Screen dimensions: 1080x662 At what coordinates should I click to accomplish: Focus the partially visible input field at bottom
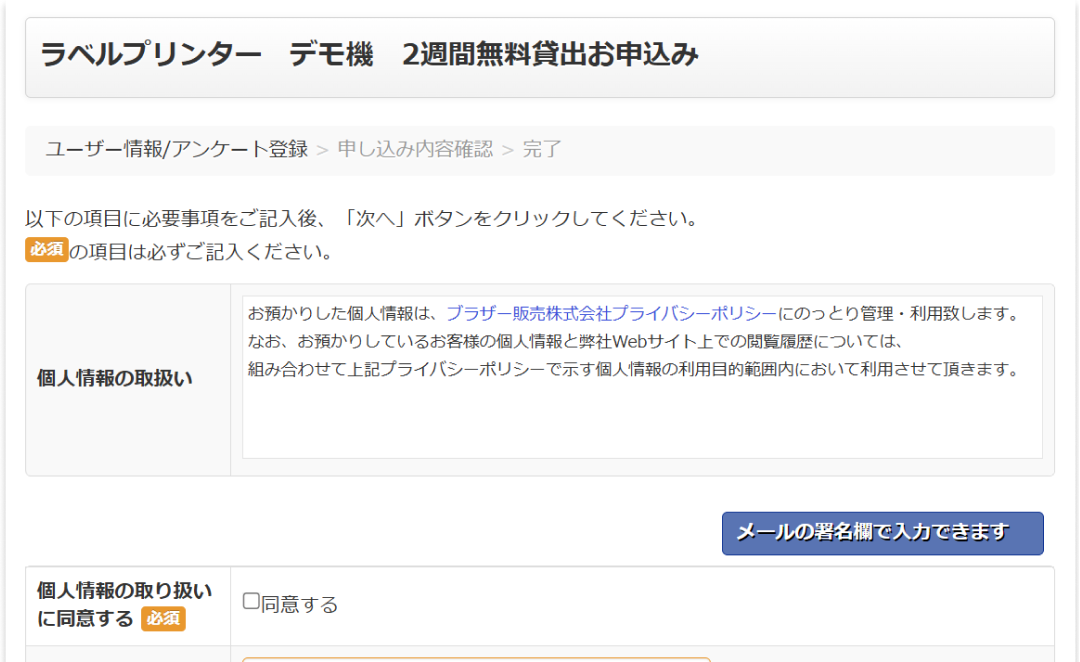[x=475, y=658]
